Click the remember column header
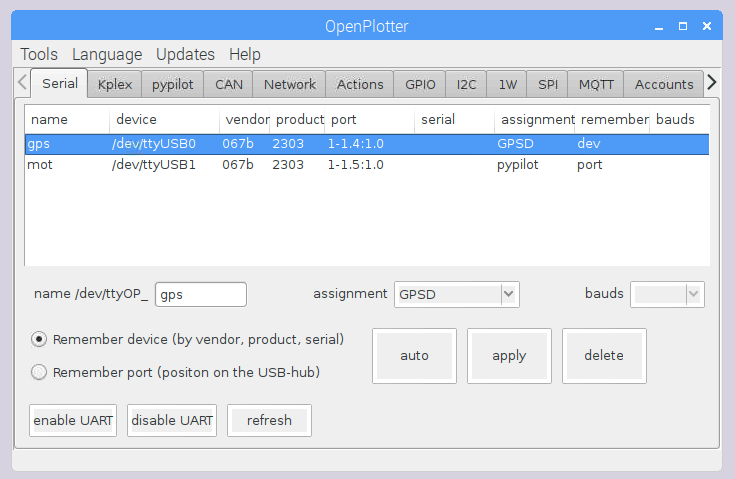The height and width of the screenshot is (479, 735). tap(612, 120)
